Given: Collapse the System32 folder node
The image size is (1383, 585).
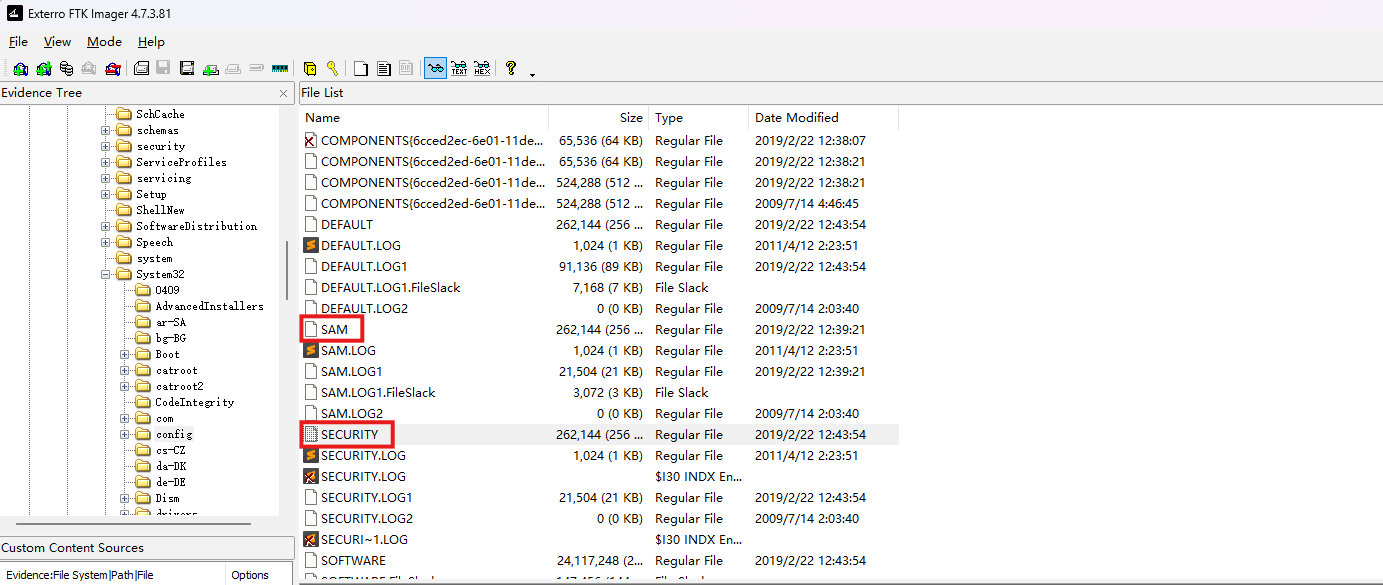Looking at the screenshot, I should pyautogui.click(x=105, y=274).
